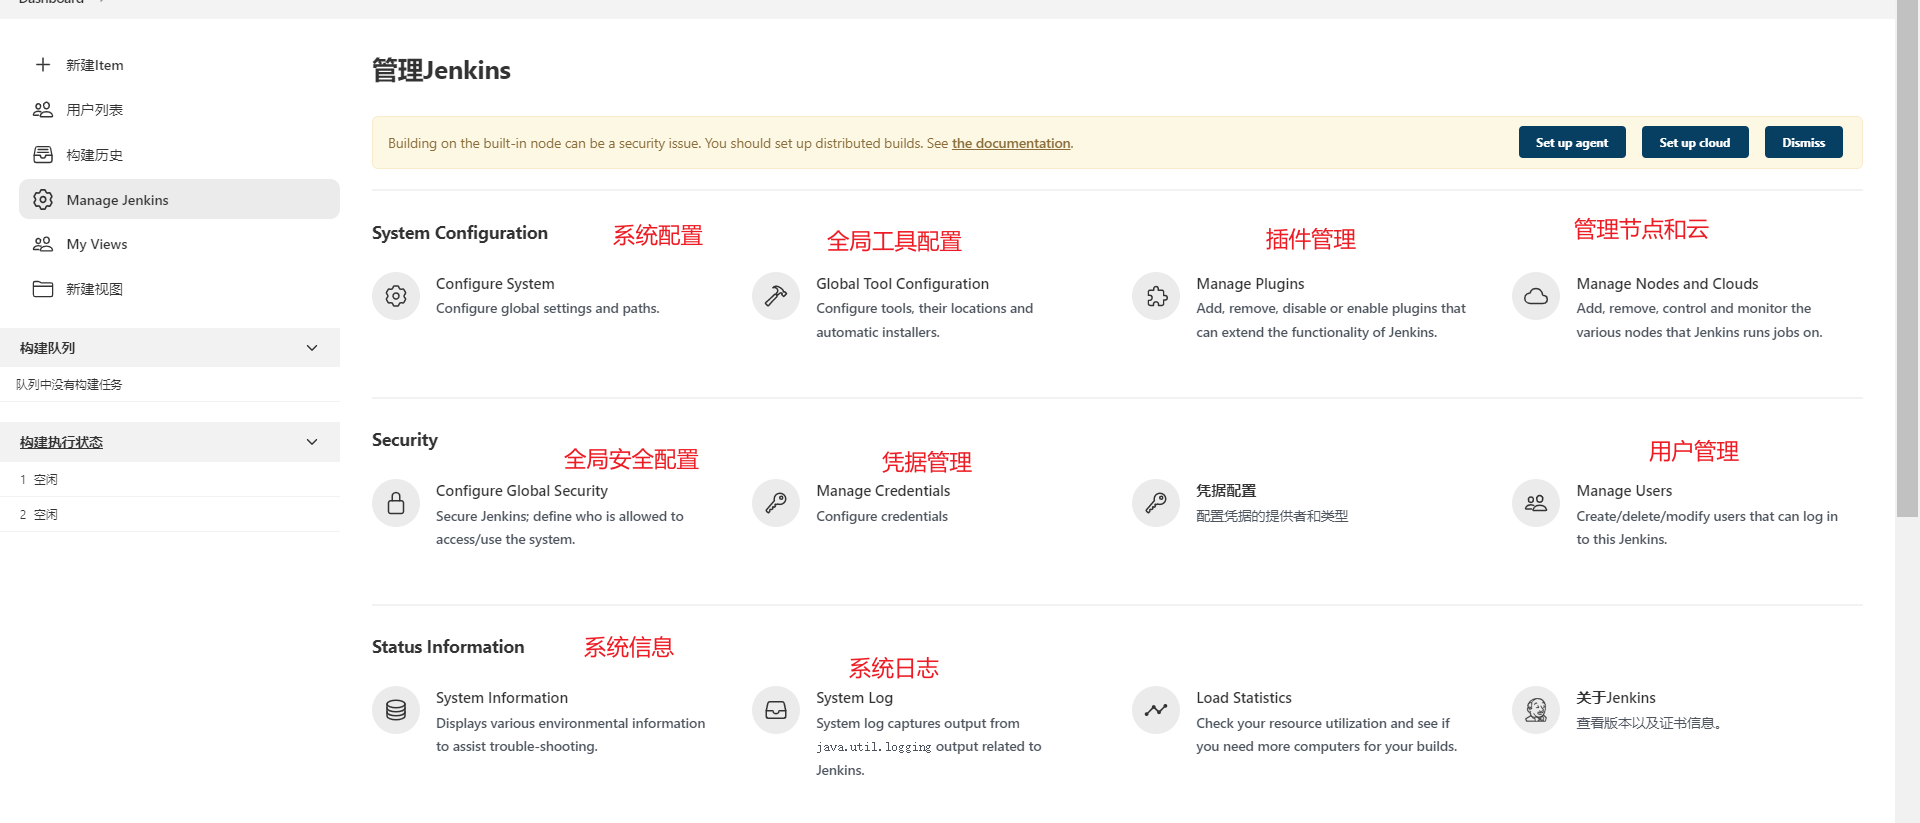Screen dimensions: 1920x823
Task: Click the 构建队列 heading text
Action: click(47, 348)
